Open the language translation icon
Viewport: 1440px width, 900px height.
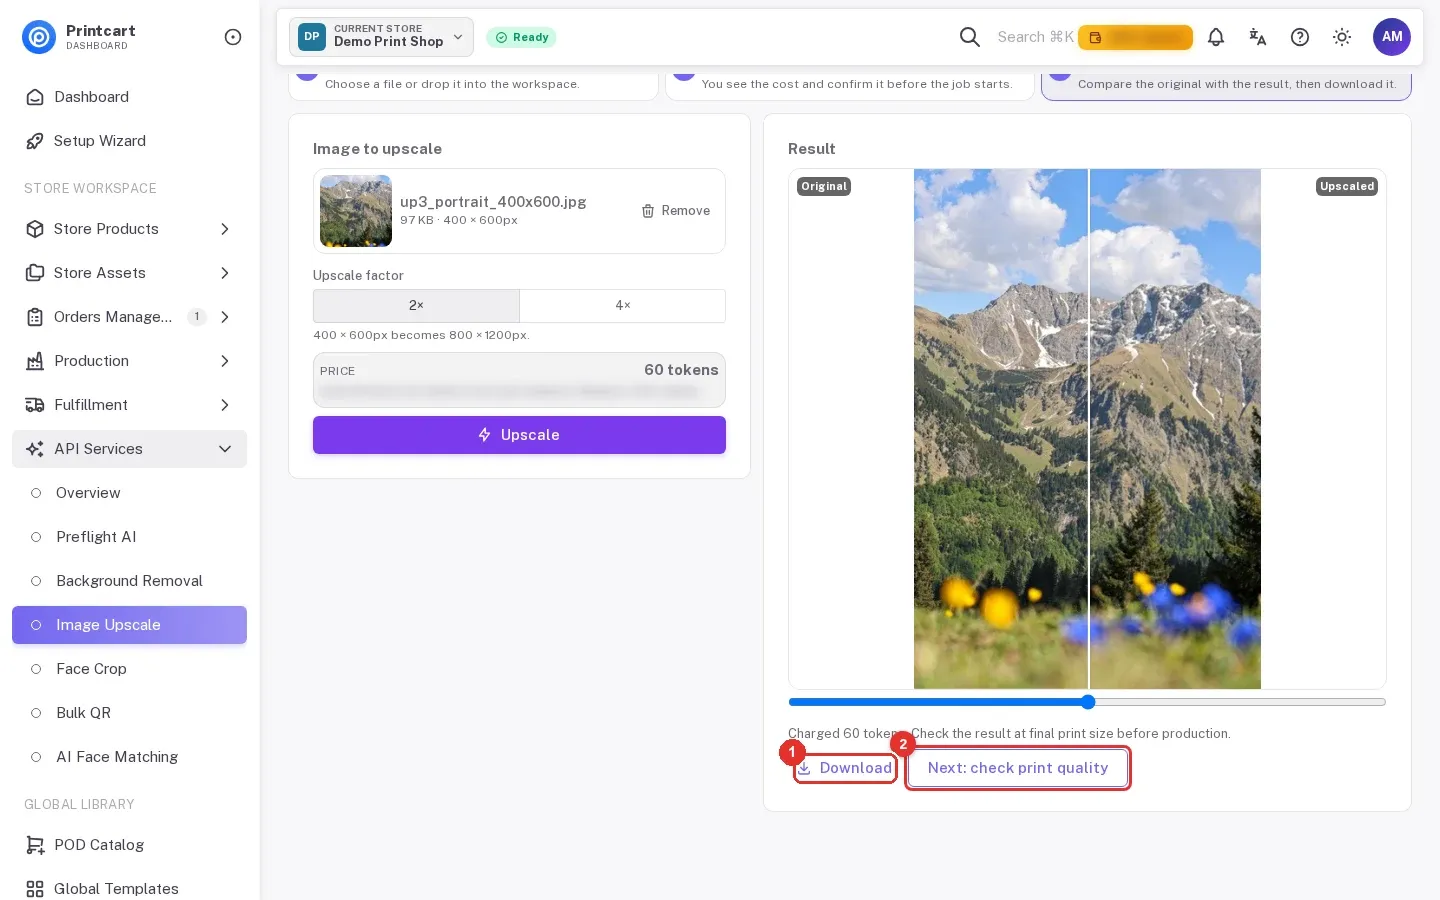pos(1258,37)
